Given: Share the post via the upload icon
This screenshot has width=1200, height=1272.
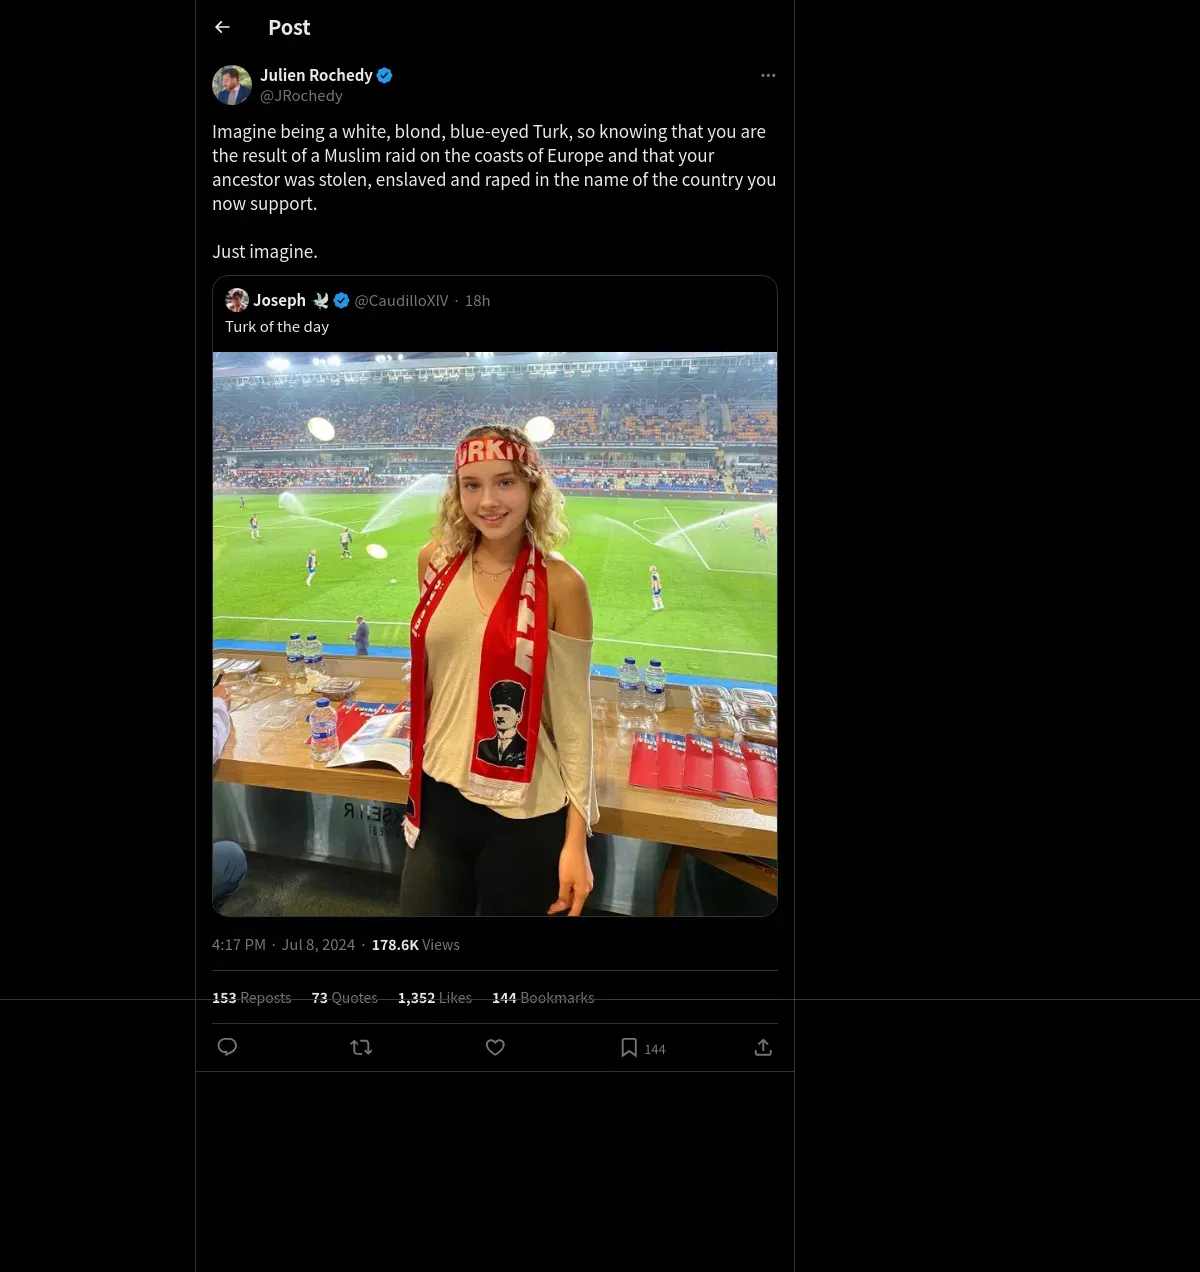Looking at the screenshot, I should click(x=763, y=1047).
